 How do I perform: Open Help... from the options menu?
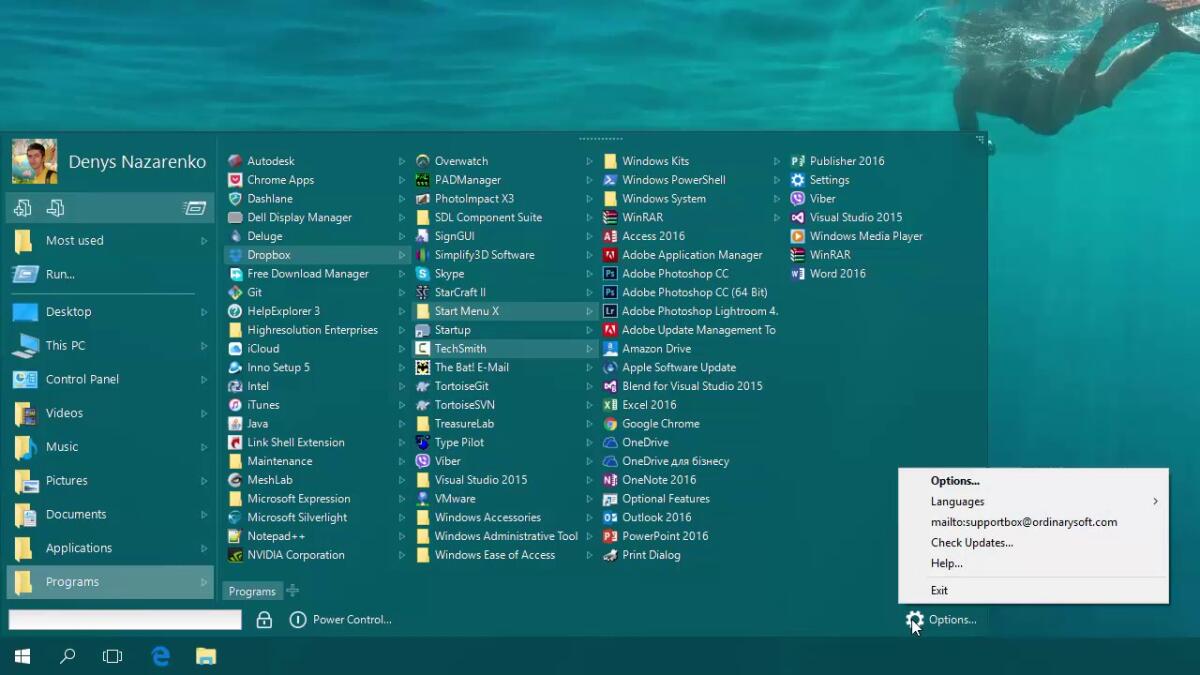click(946, 563)
